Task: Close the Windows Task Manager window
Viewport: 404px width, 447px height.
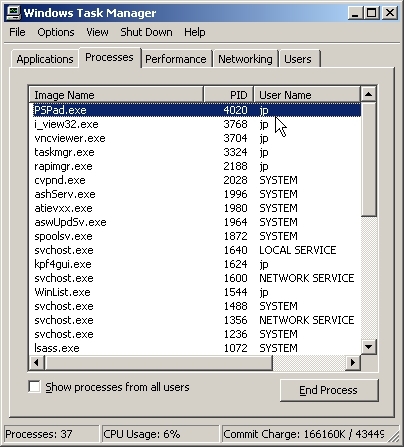Action: (389, 13)
